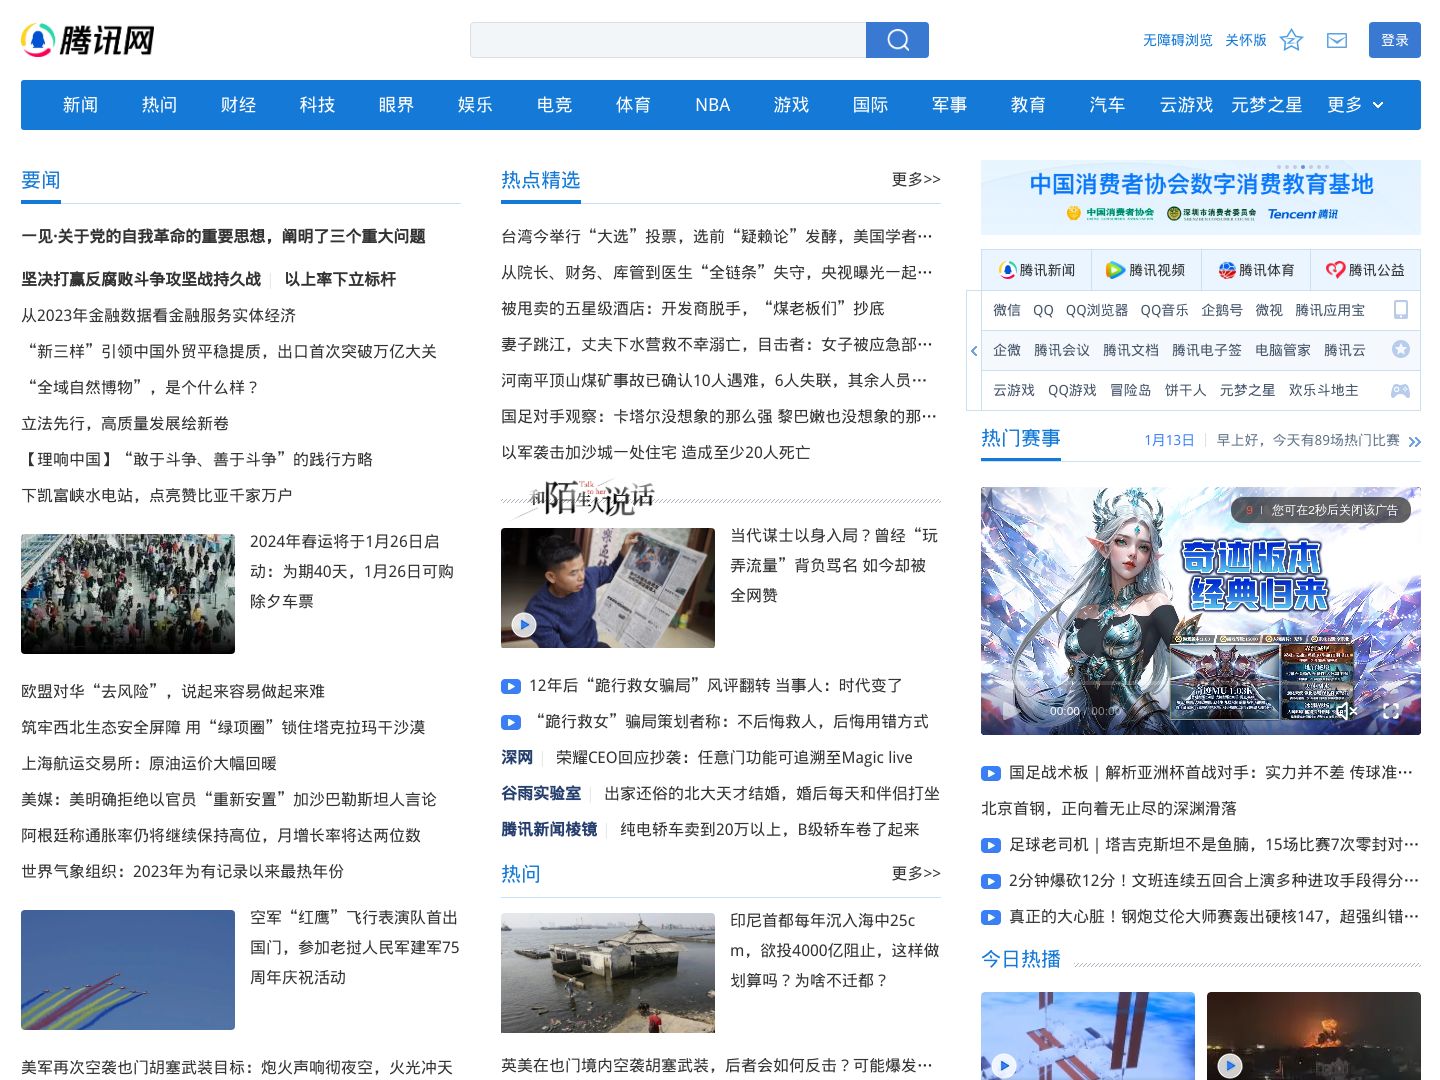Click video icon before 2分钟爆砍12分 headline
The height and width of the screenshot is (1080, 1440).
point(990,881)
